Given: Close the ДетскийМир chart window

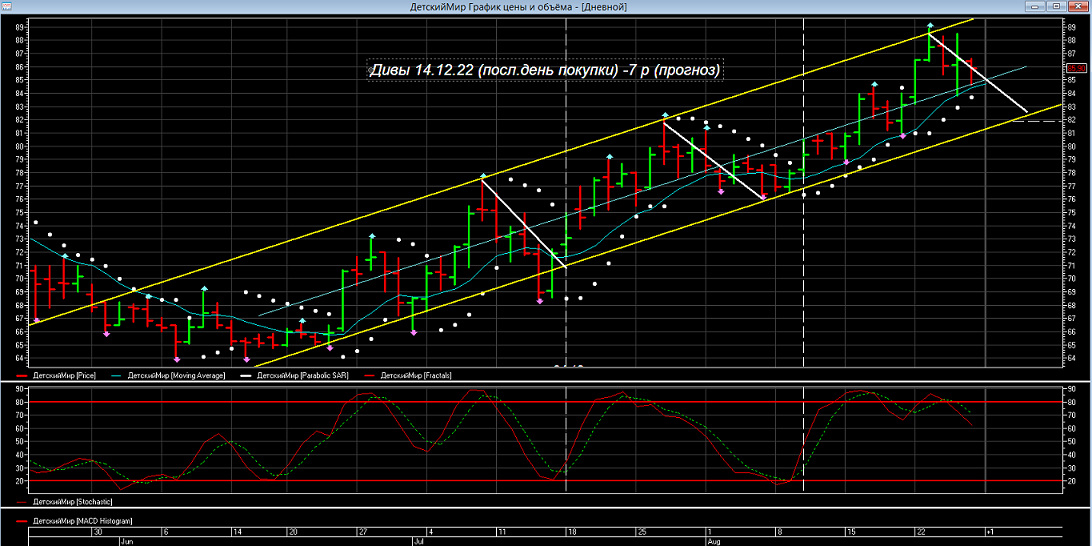Looking at the screenshot, I should tap(1077, 6).
